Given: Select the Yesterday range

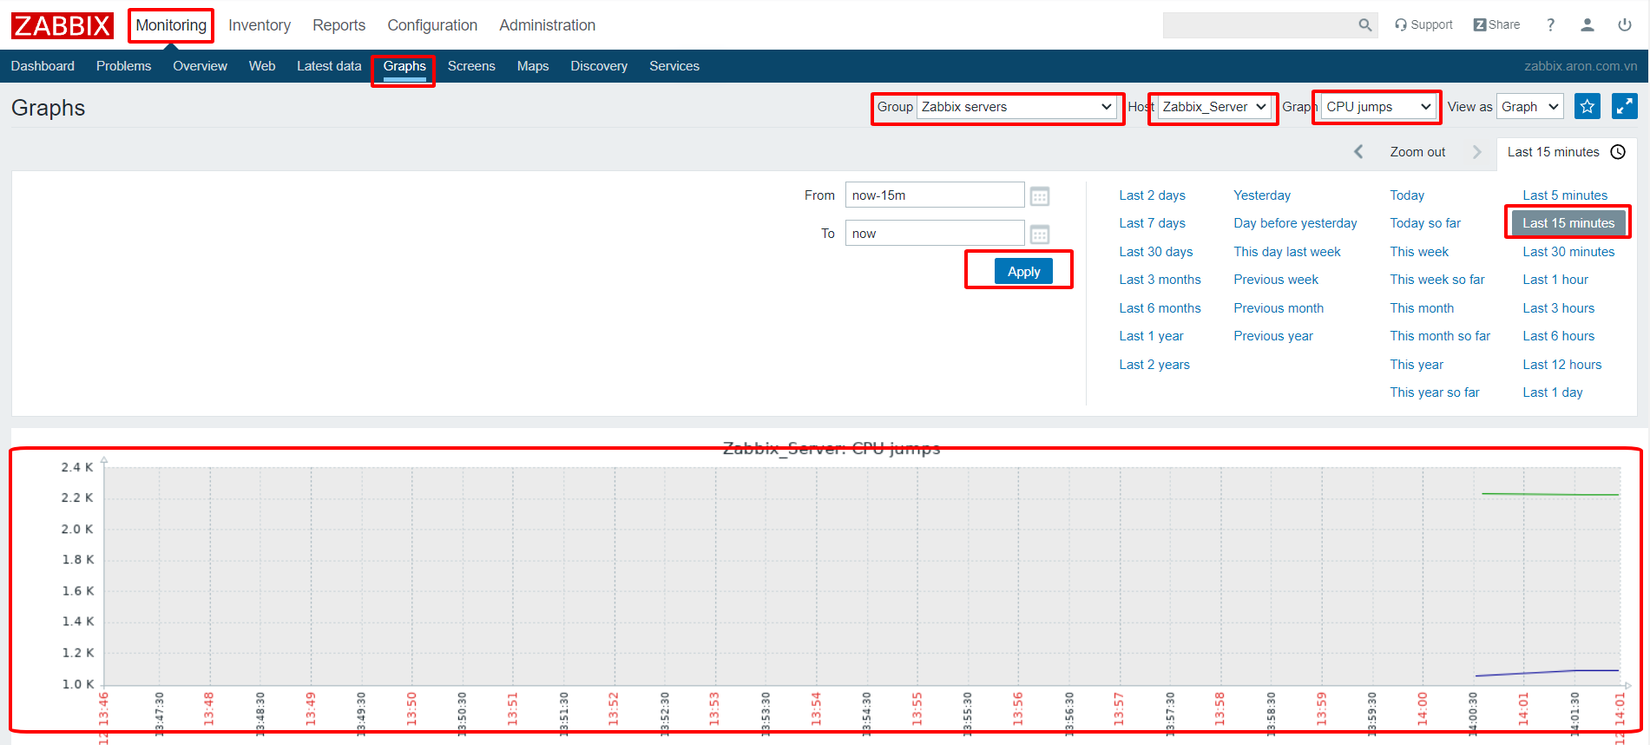Looking at the screenshot, I should 1262,195.
